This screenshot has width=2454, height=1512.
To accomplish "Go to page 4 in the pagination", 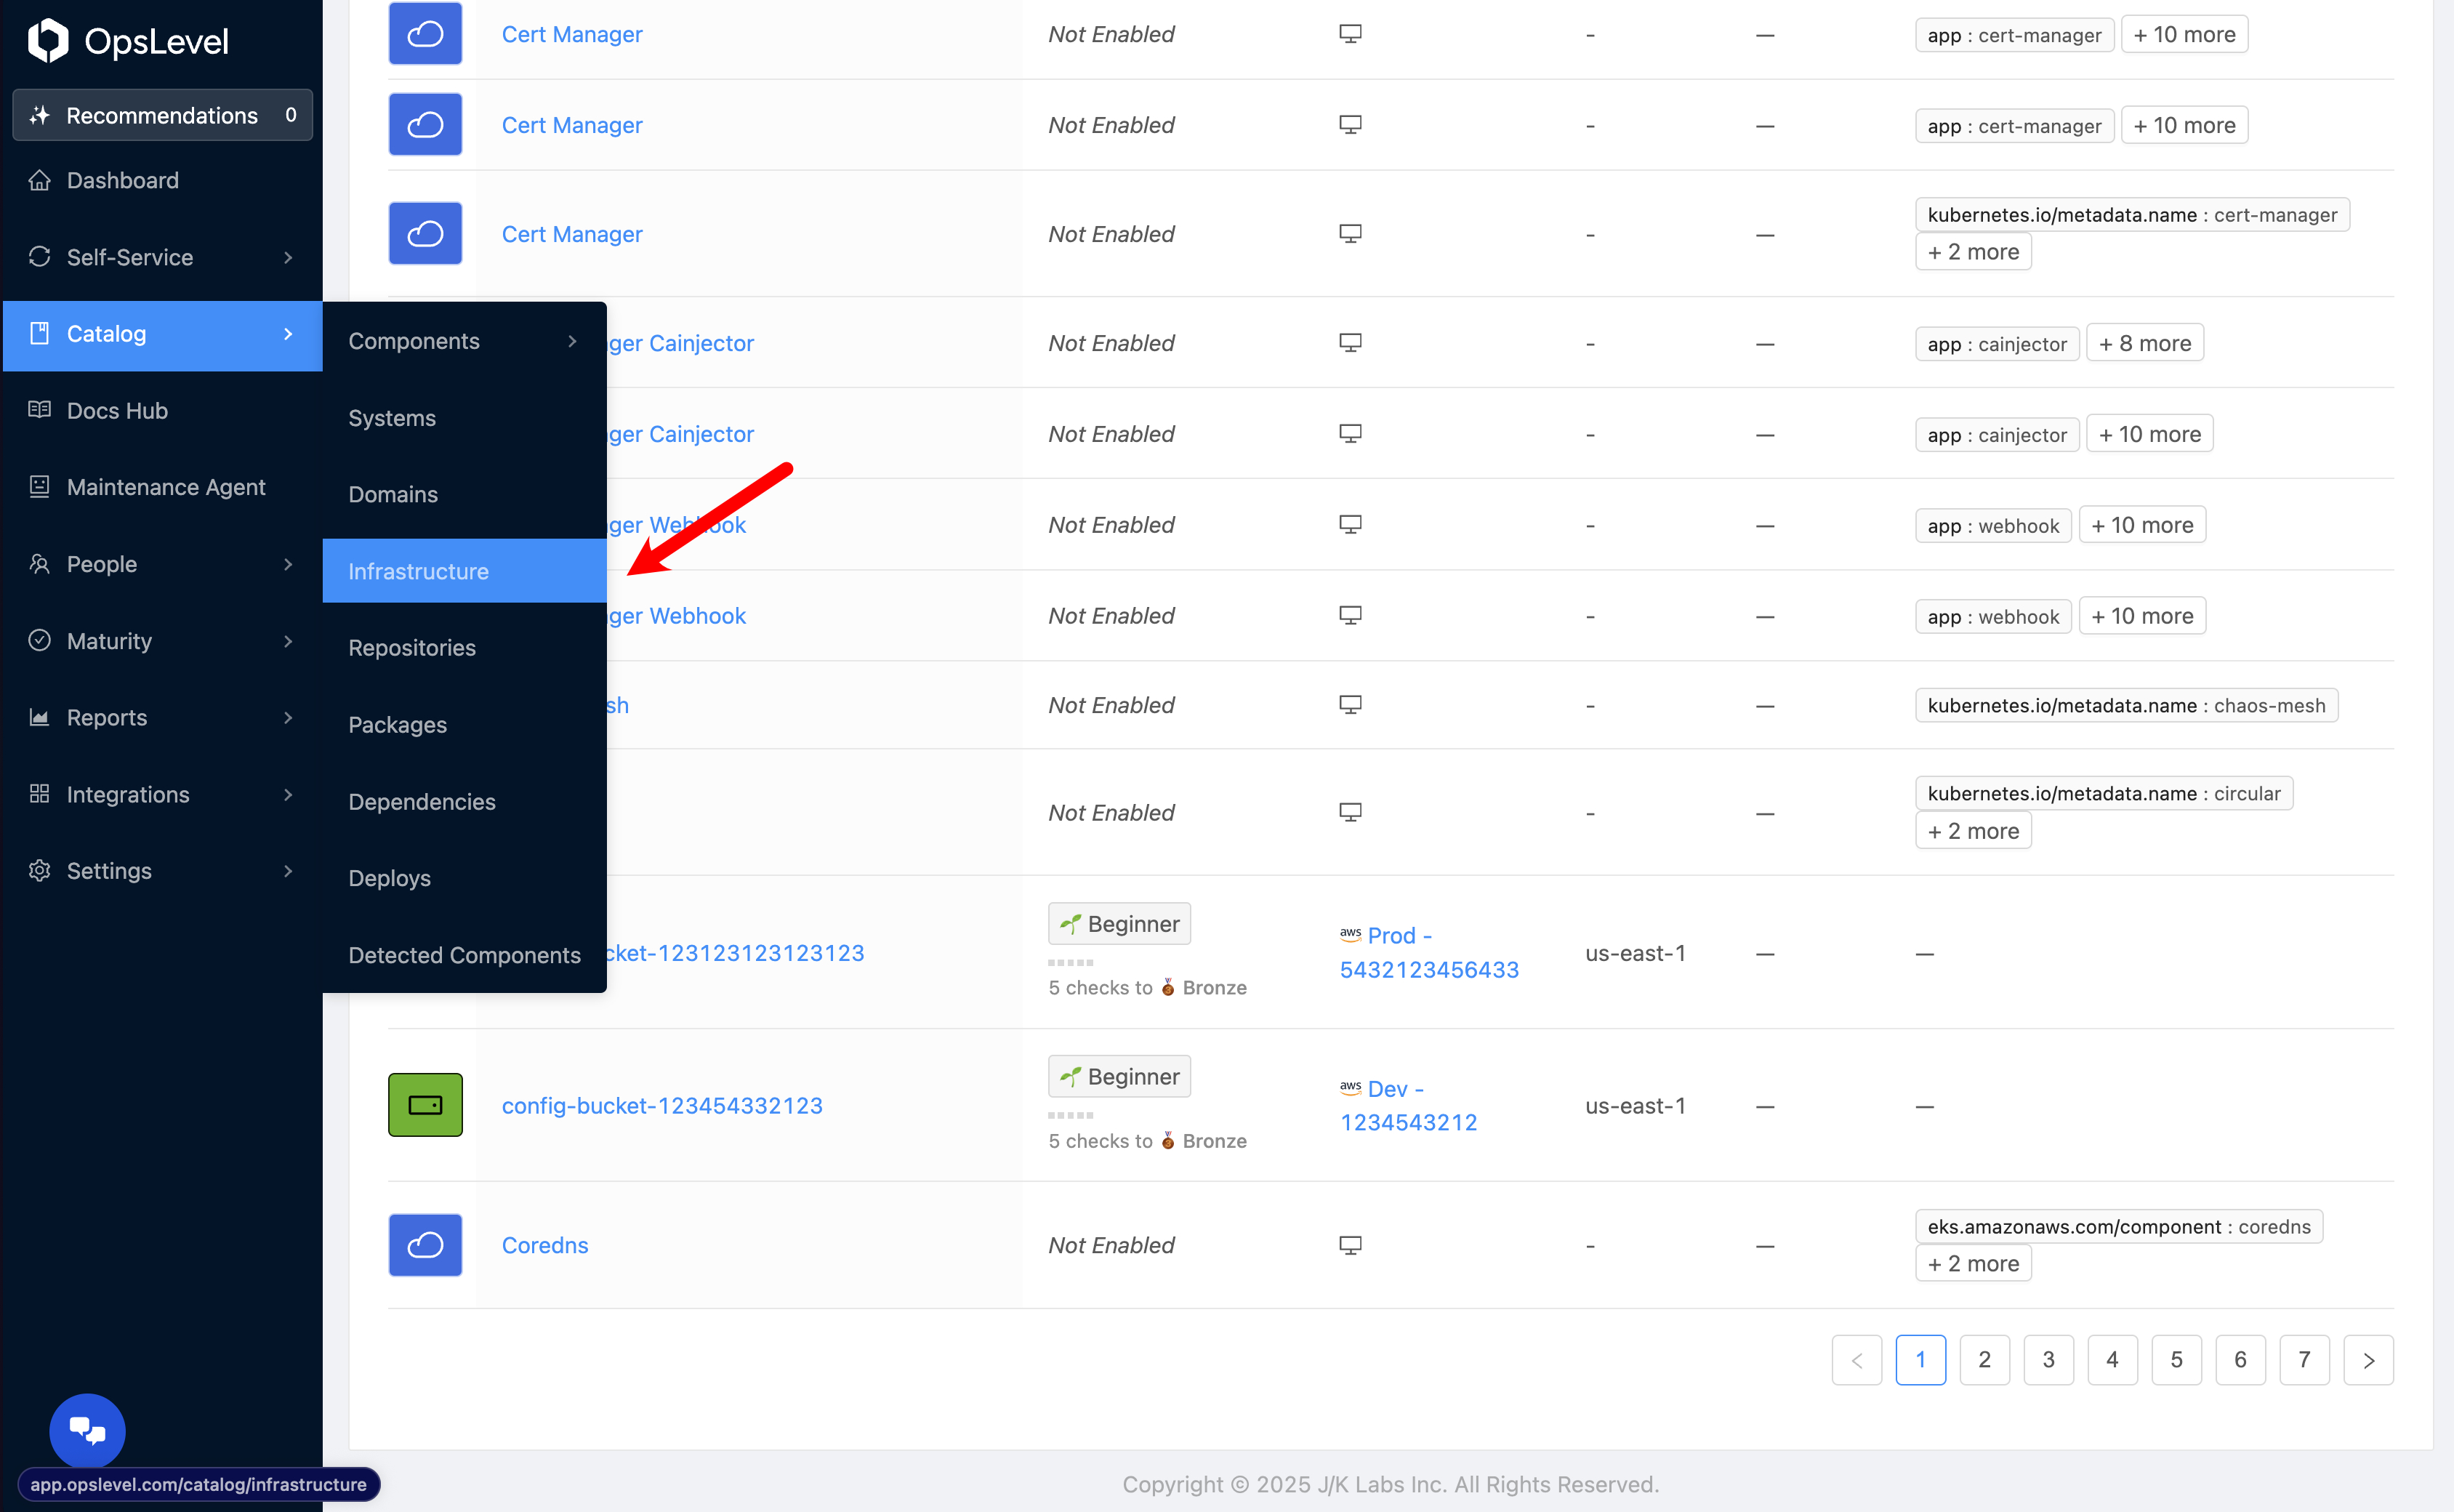I will (2112, 1359).
